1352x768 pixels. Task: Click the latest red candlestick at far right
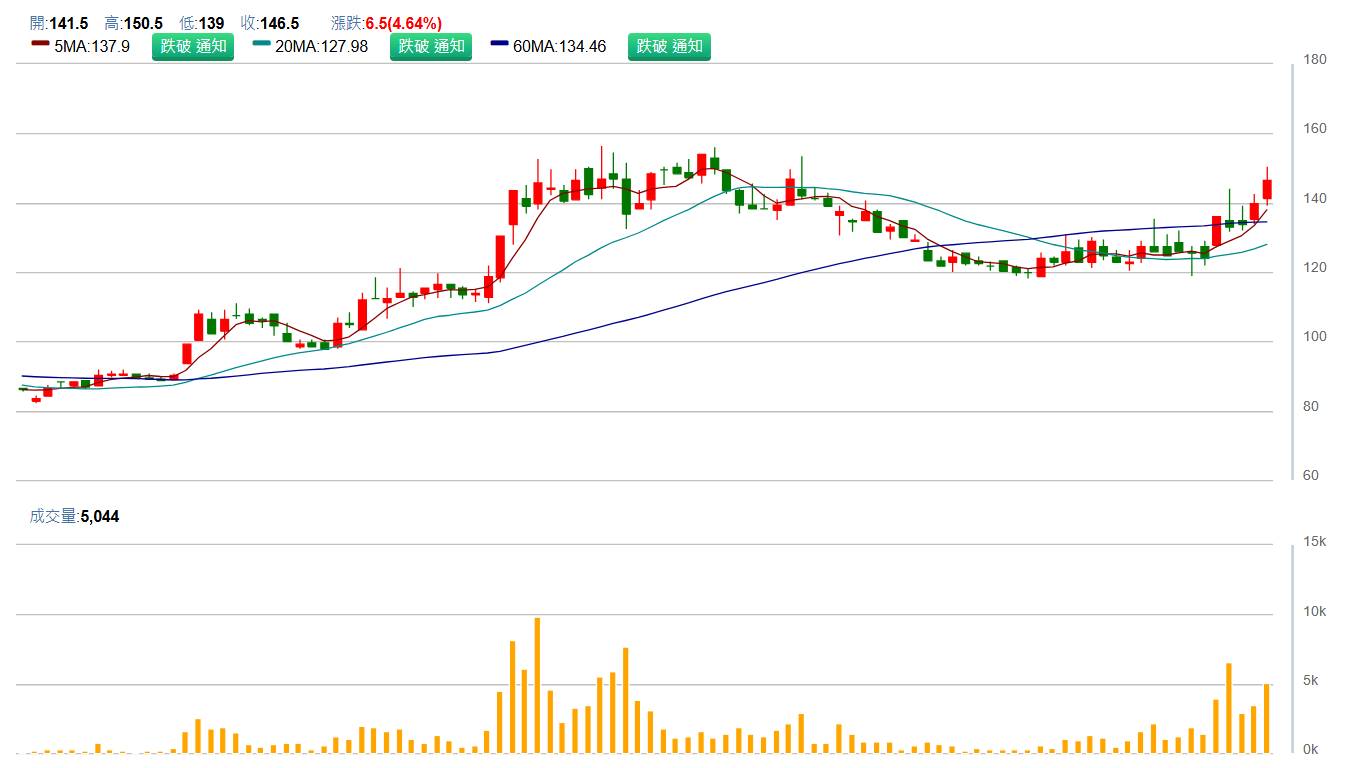click(x=1267, y=189)
